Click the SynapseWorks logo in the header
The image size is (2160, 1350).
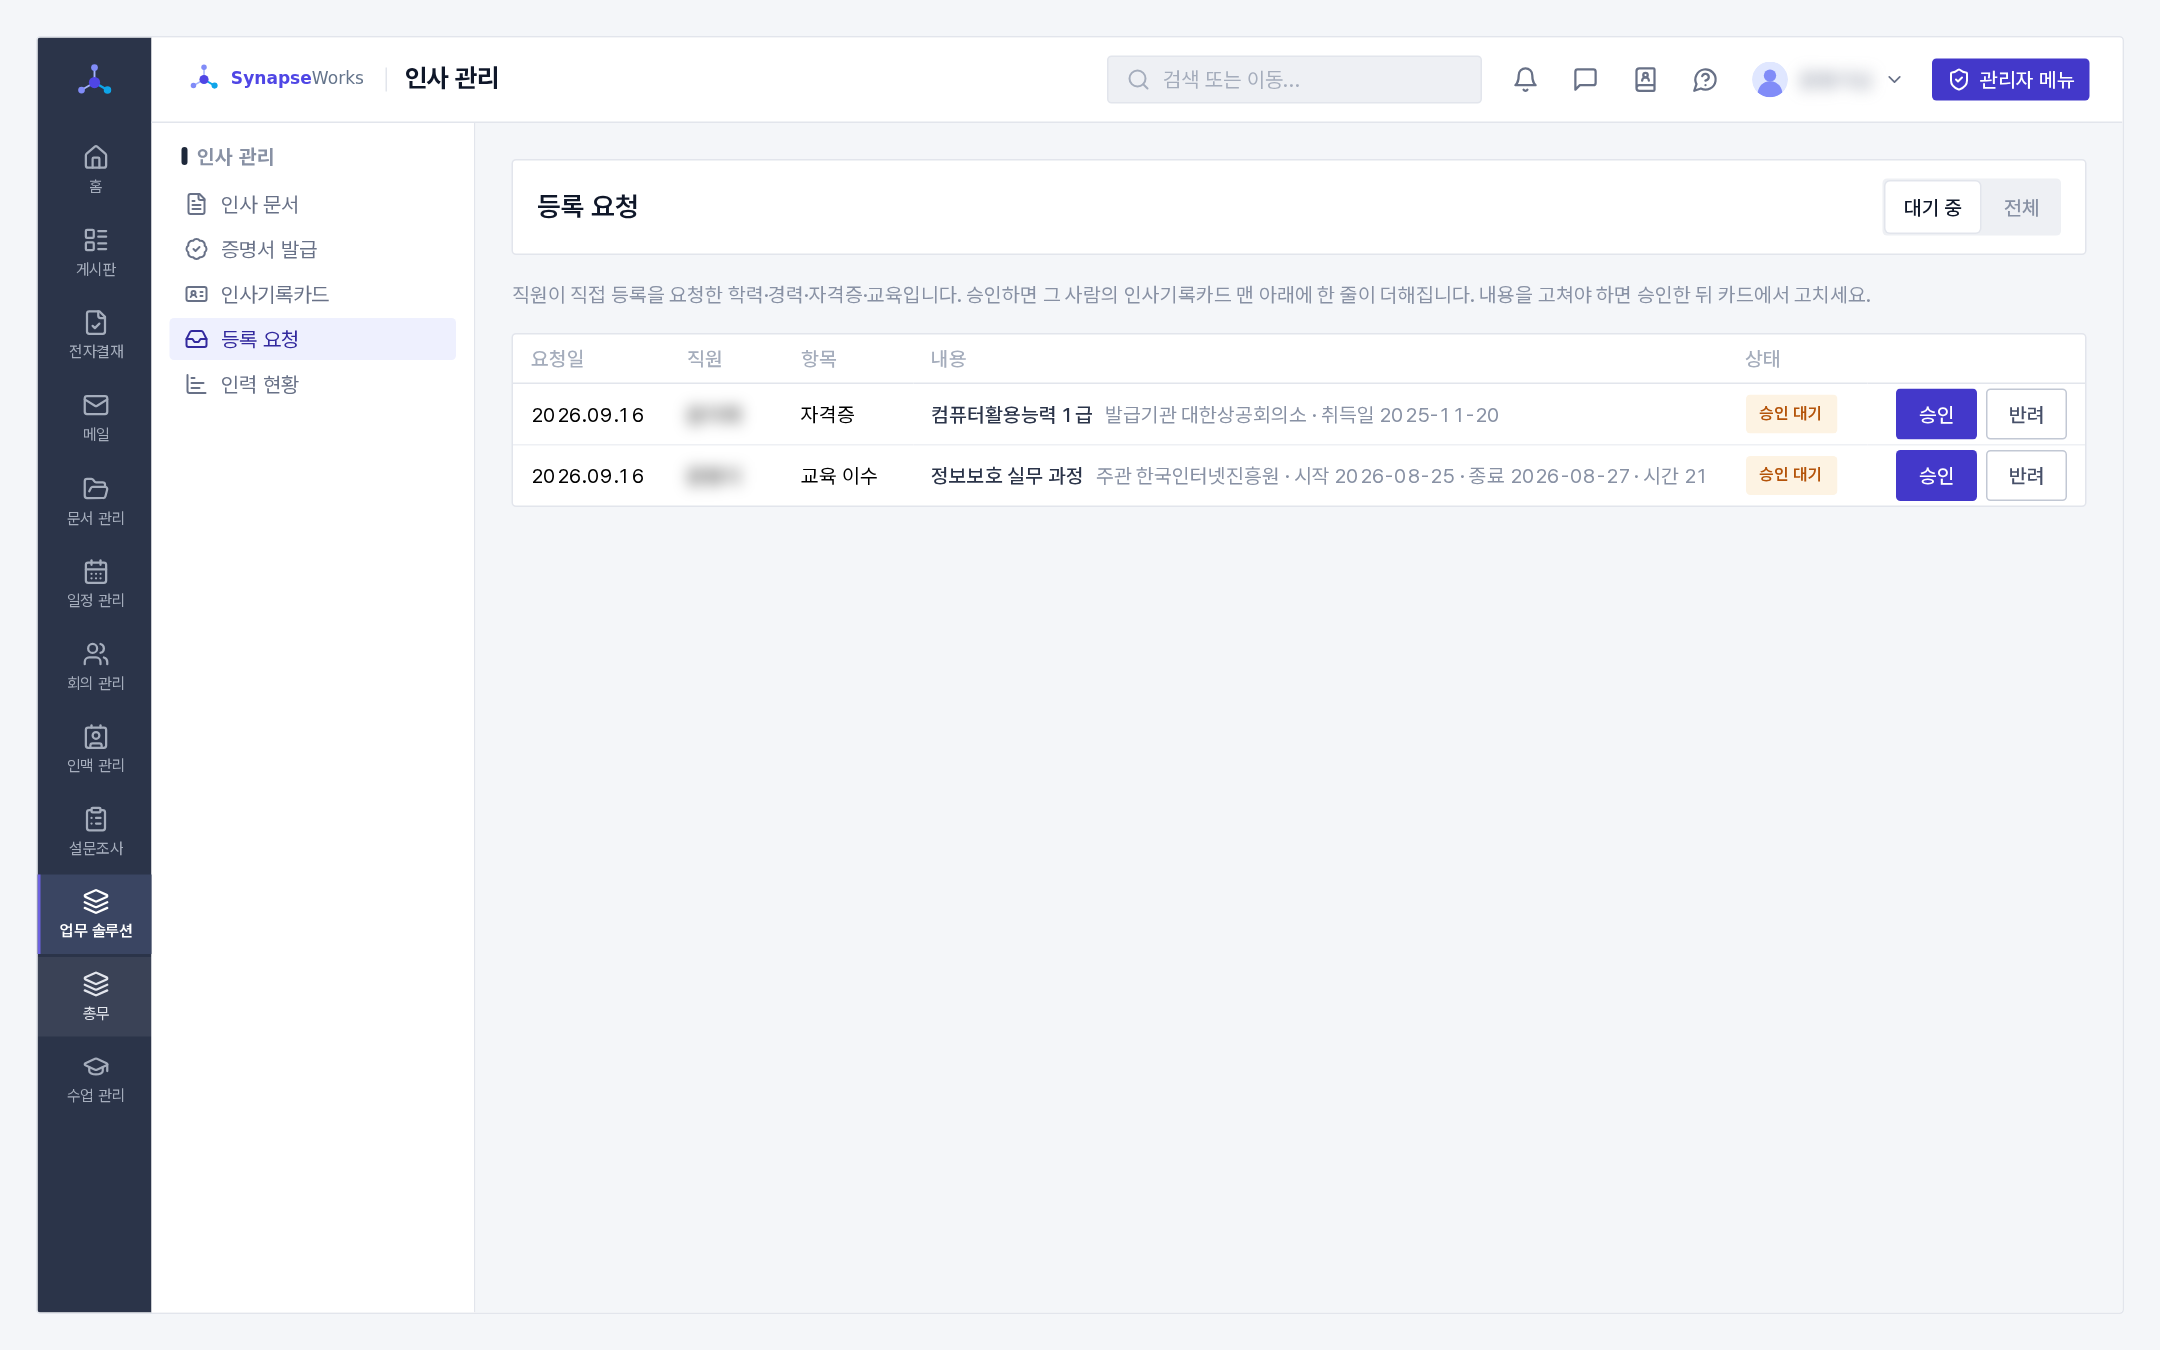point(277,78)
